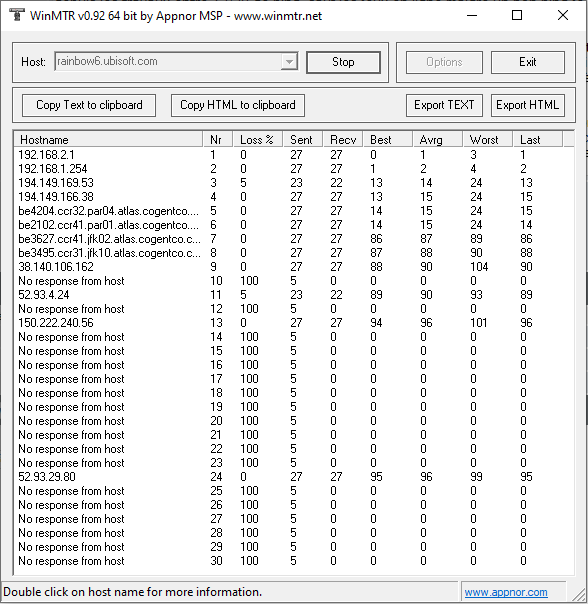This screenshot has width=588, height=604.
Task: Sort by the Hostname column header
Action: (108, 139)
